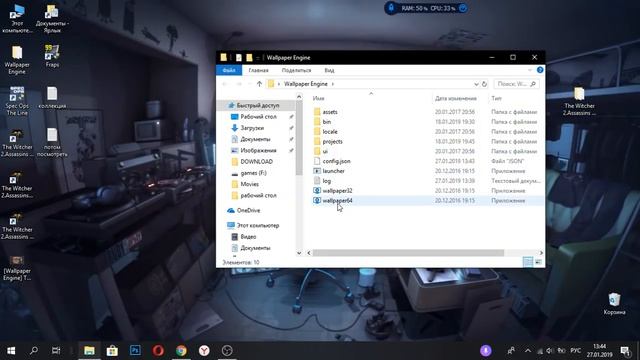Open Opera browser from the taskbar
Screen dimensions: 640x360
(x=158, y=350)
